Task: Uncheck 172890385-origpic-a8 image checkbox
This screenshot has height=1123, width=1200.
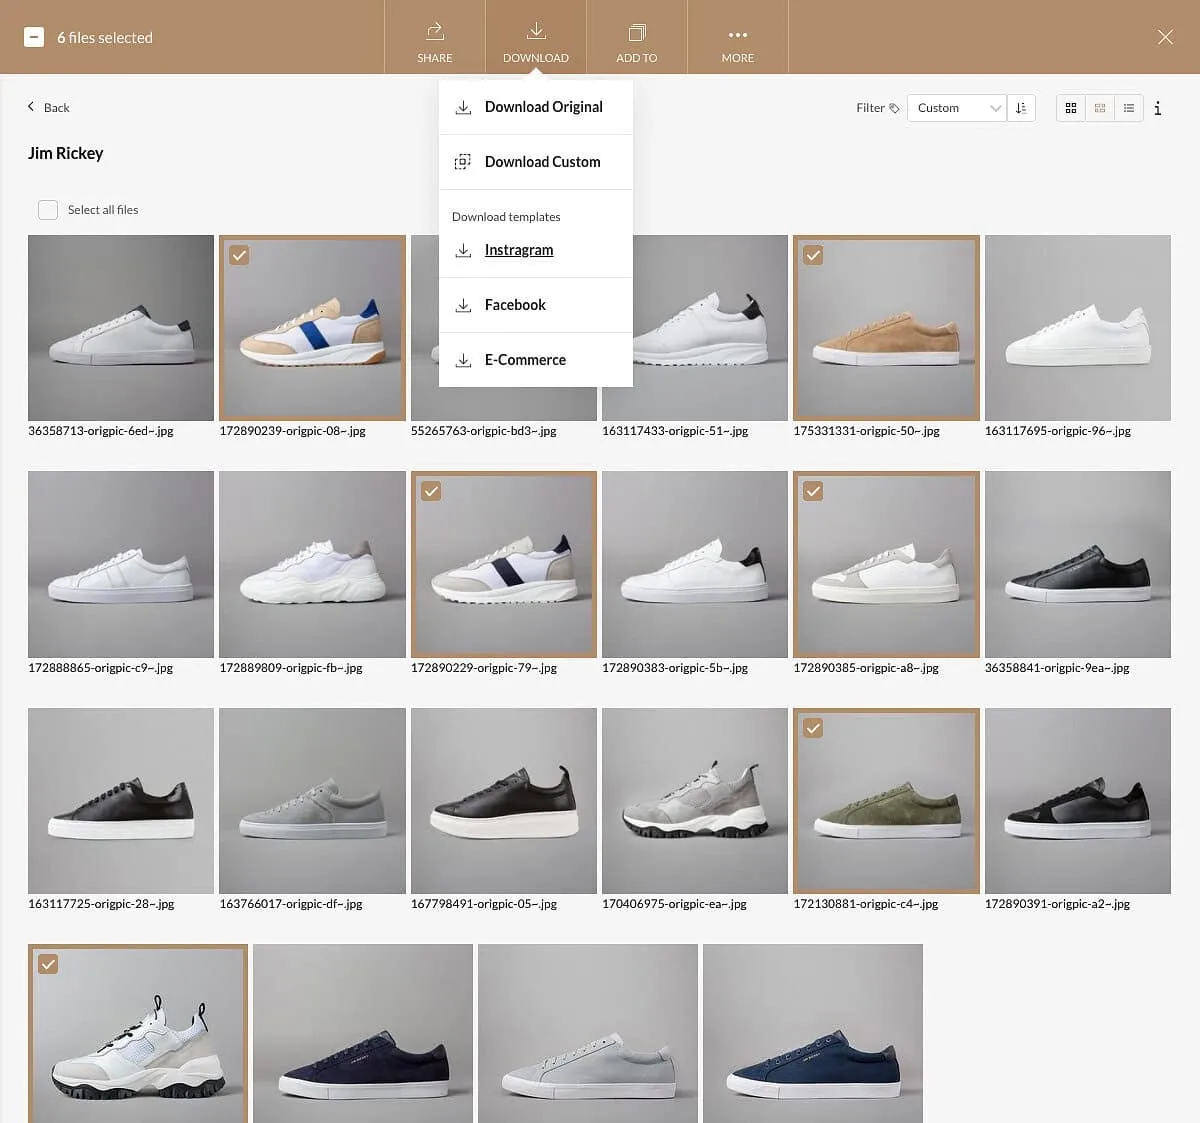Action: tap(813, 491)
